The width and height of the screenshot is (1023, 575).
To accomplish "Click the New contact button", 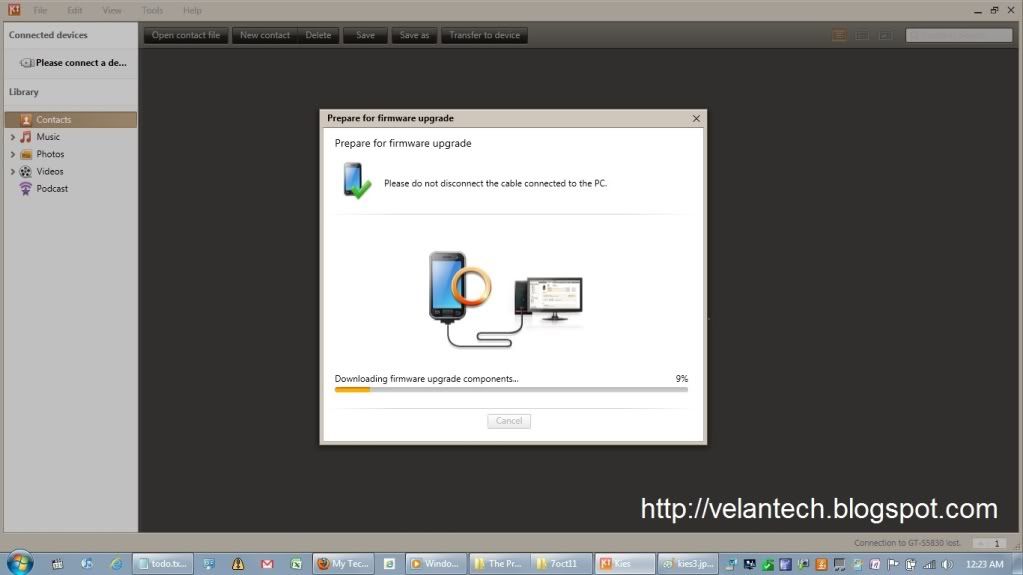I will (265, 35).
